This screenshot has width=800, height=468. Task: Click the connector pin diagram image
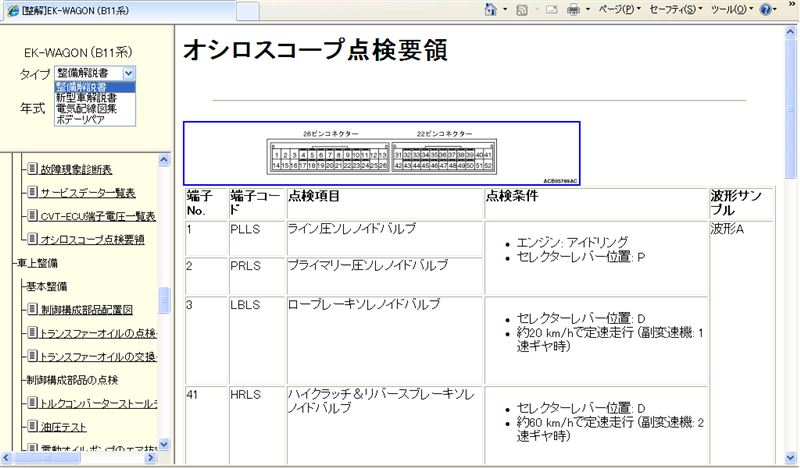[x=382, y=153]
